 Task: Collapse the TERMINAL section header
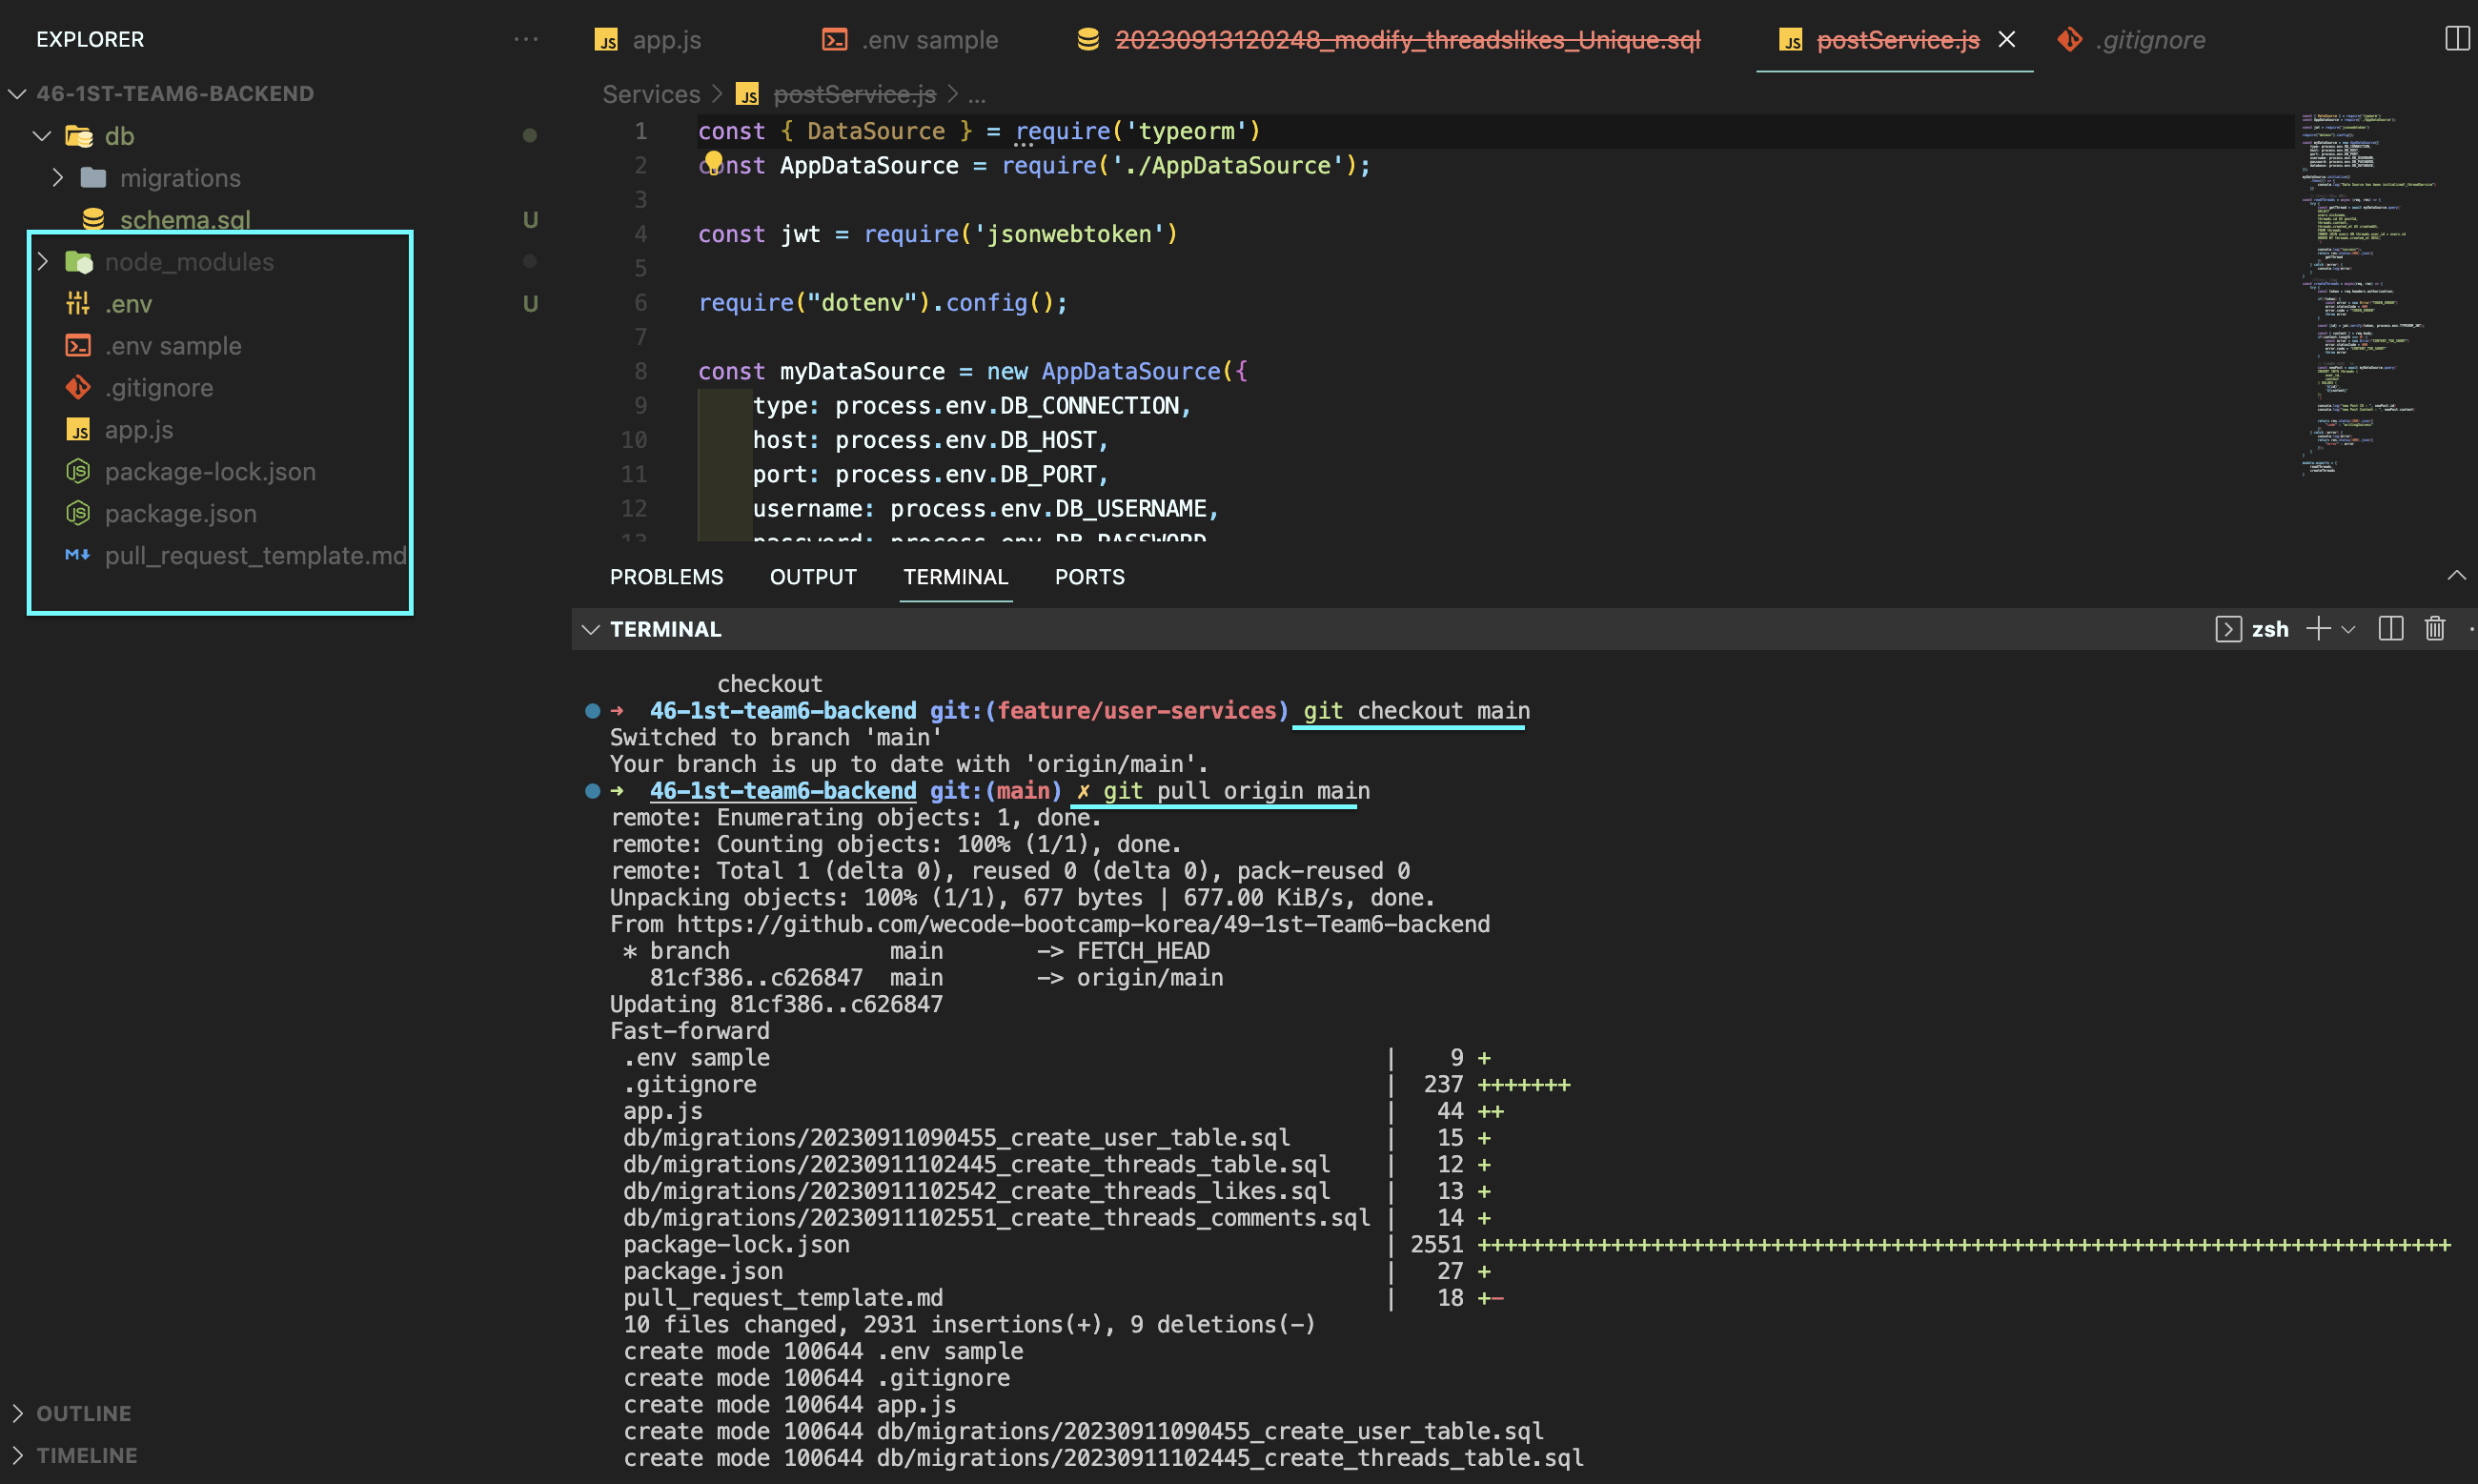(591, 629)
